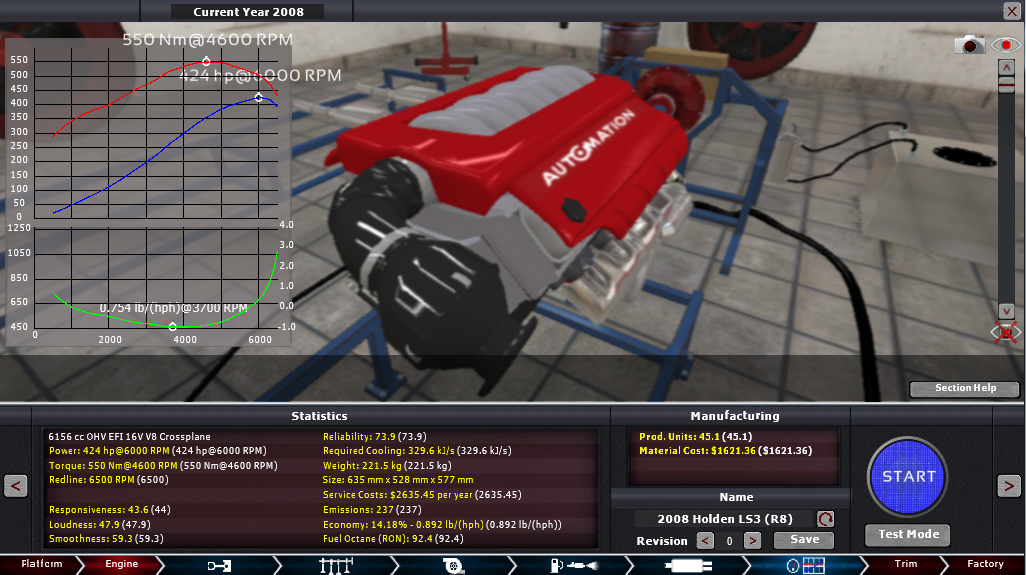Click the Current Year 2008 label
1026x575 pixels.
point(249,12)
